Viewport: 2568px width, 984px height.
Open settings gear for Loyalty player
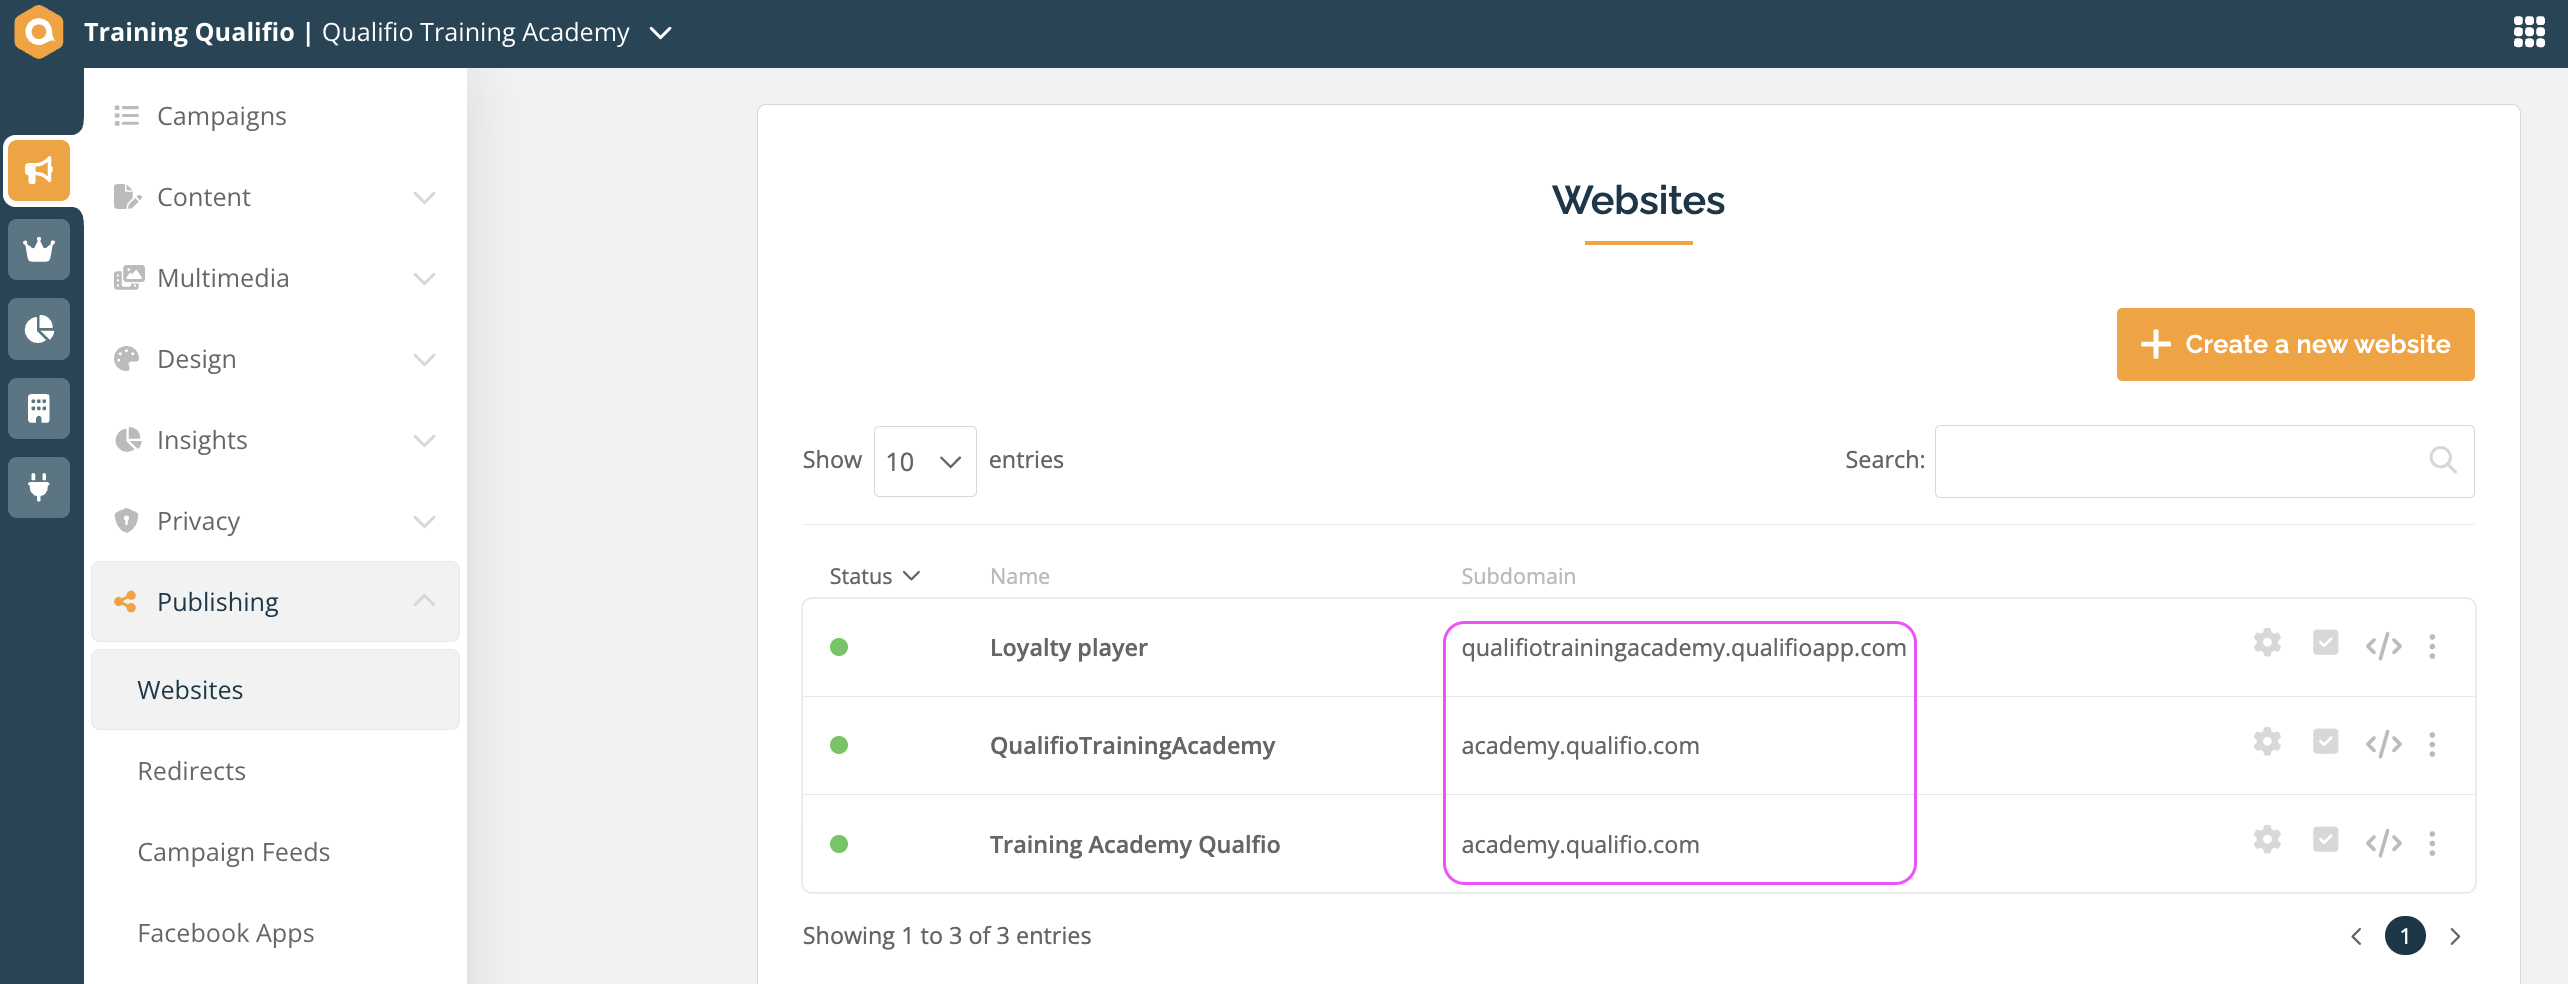[2267, 643]
